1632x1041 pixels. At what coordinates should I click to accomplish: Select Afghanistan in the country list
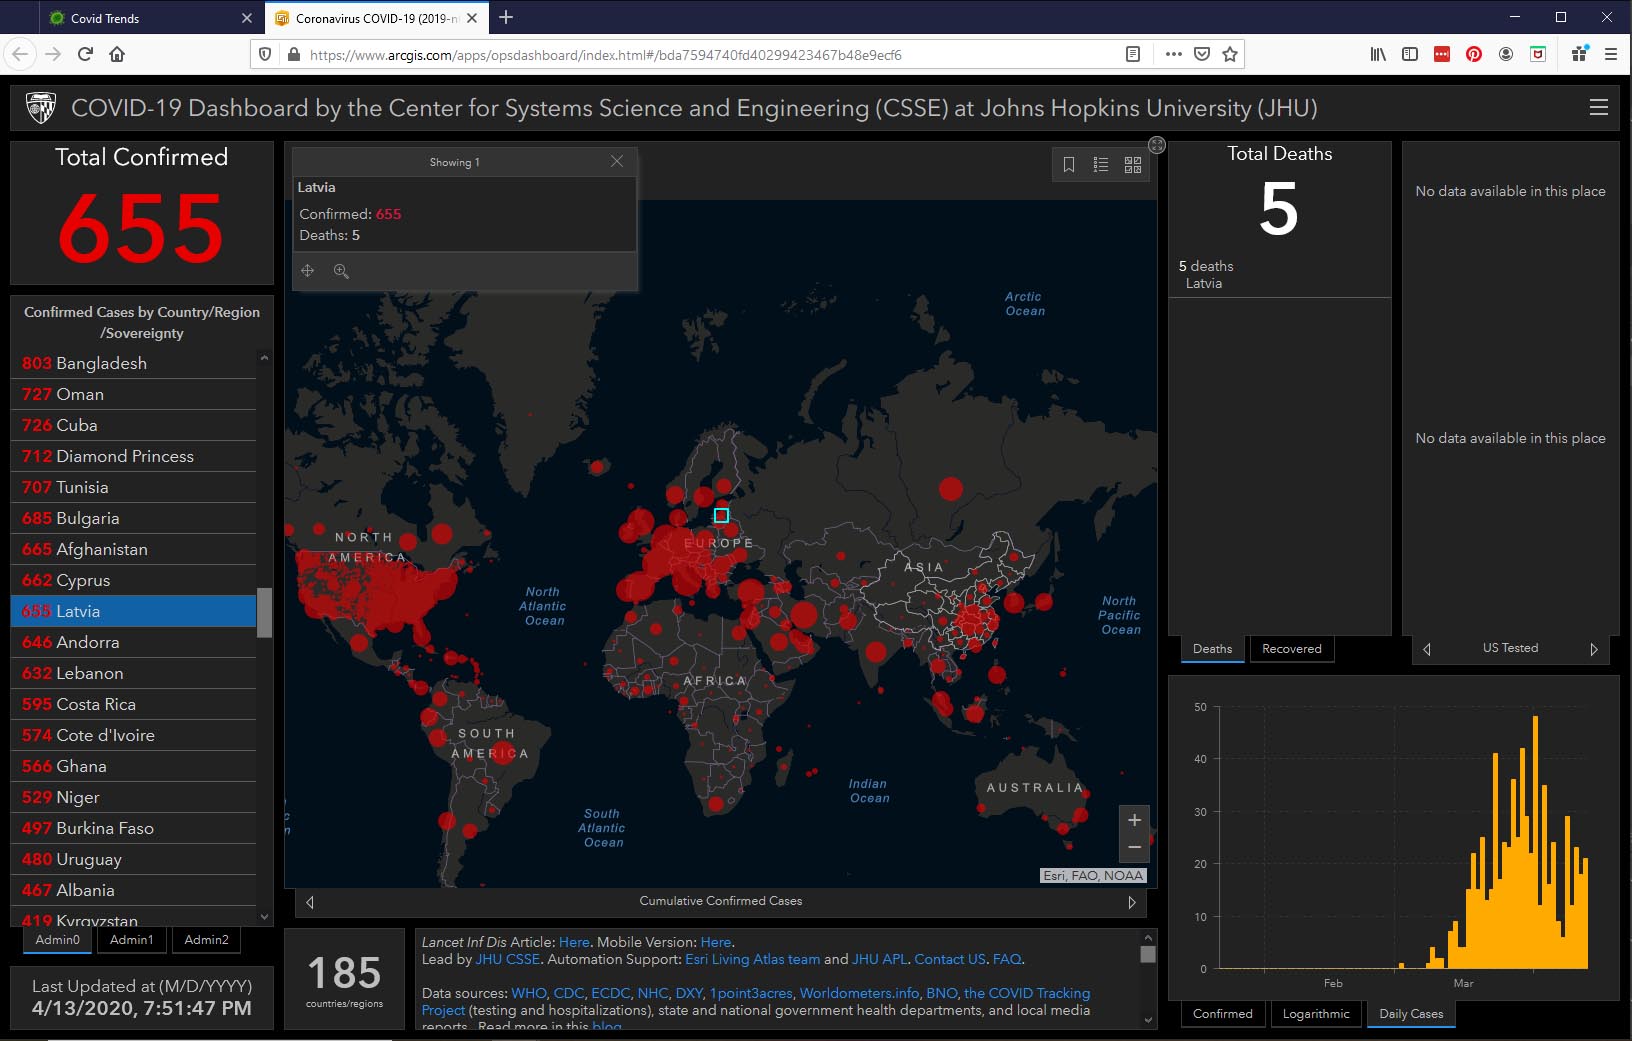tap(134, 549)
